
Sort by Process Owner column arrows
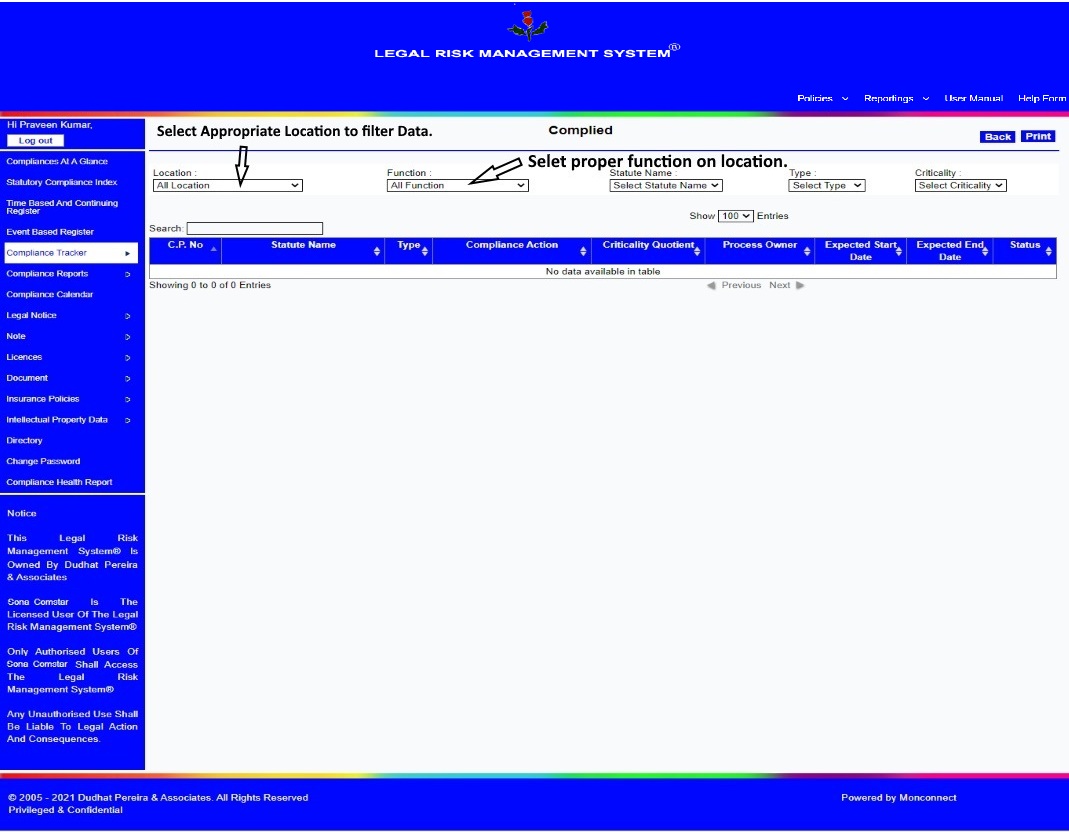point(807,252)
